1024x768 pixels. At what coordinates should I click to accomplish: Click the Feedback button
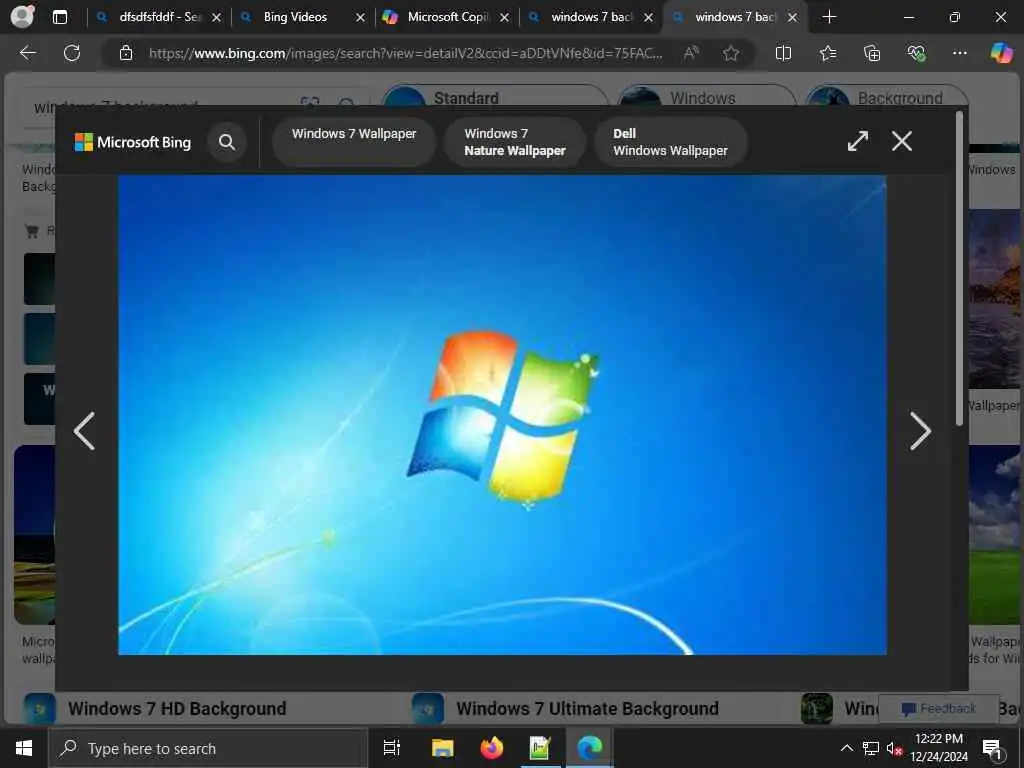[x=938, y=709]
